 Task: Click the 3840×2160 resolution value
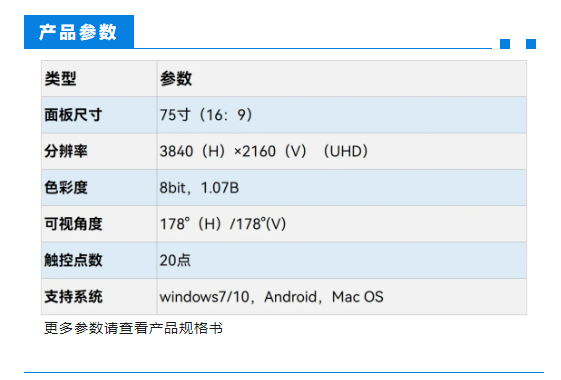[233, 151]
